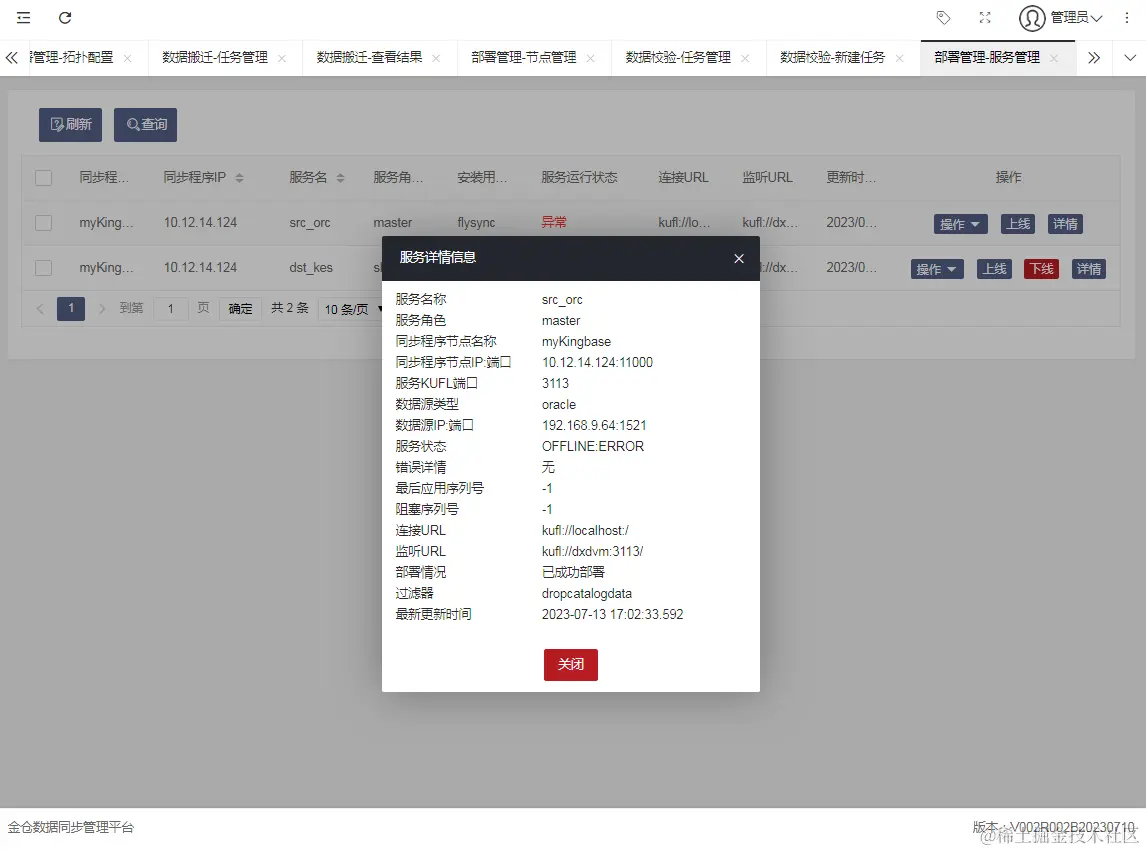Open 操作 dropdown for src_orc row
1146x852 pixels.
pos(960,224)
